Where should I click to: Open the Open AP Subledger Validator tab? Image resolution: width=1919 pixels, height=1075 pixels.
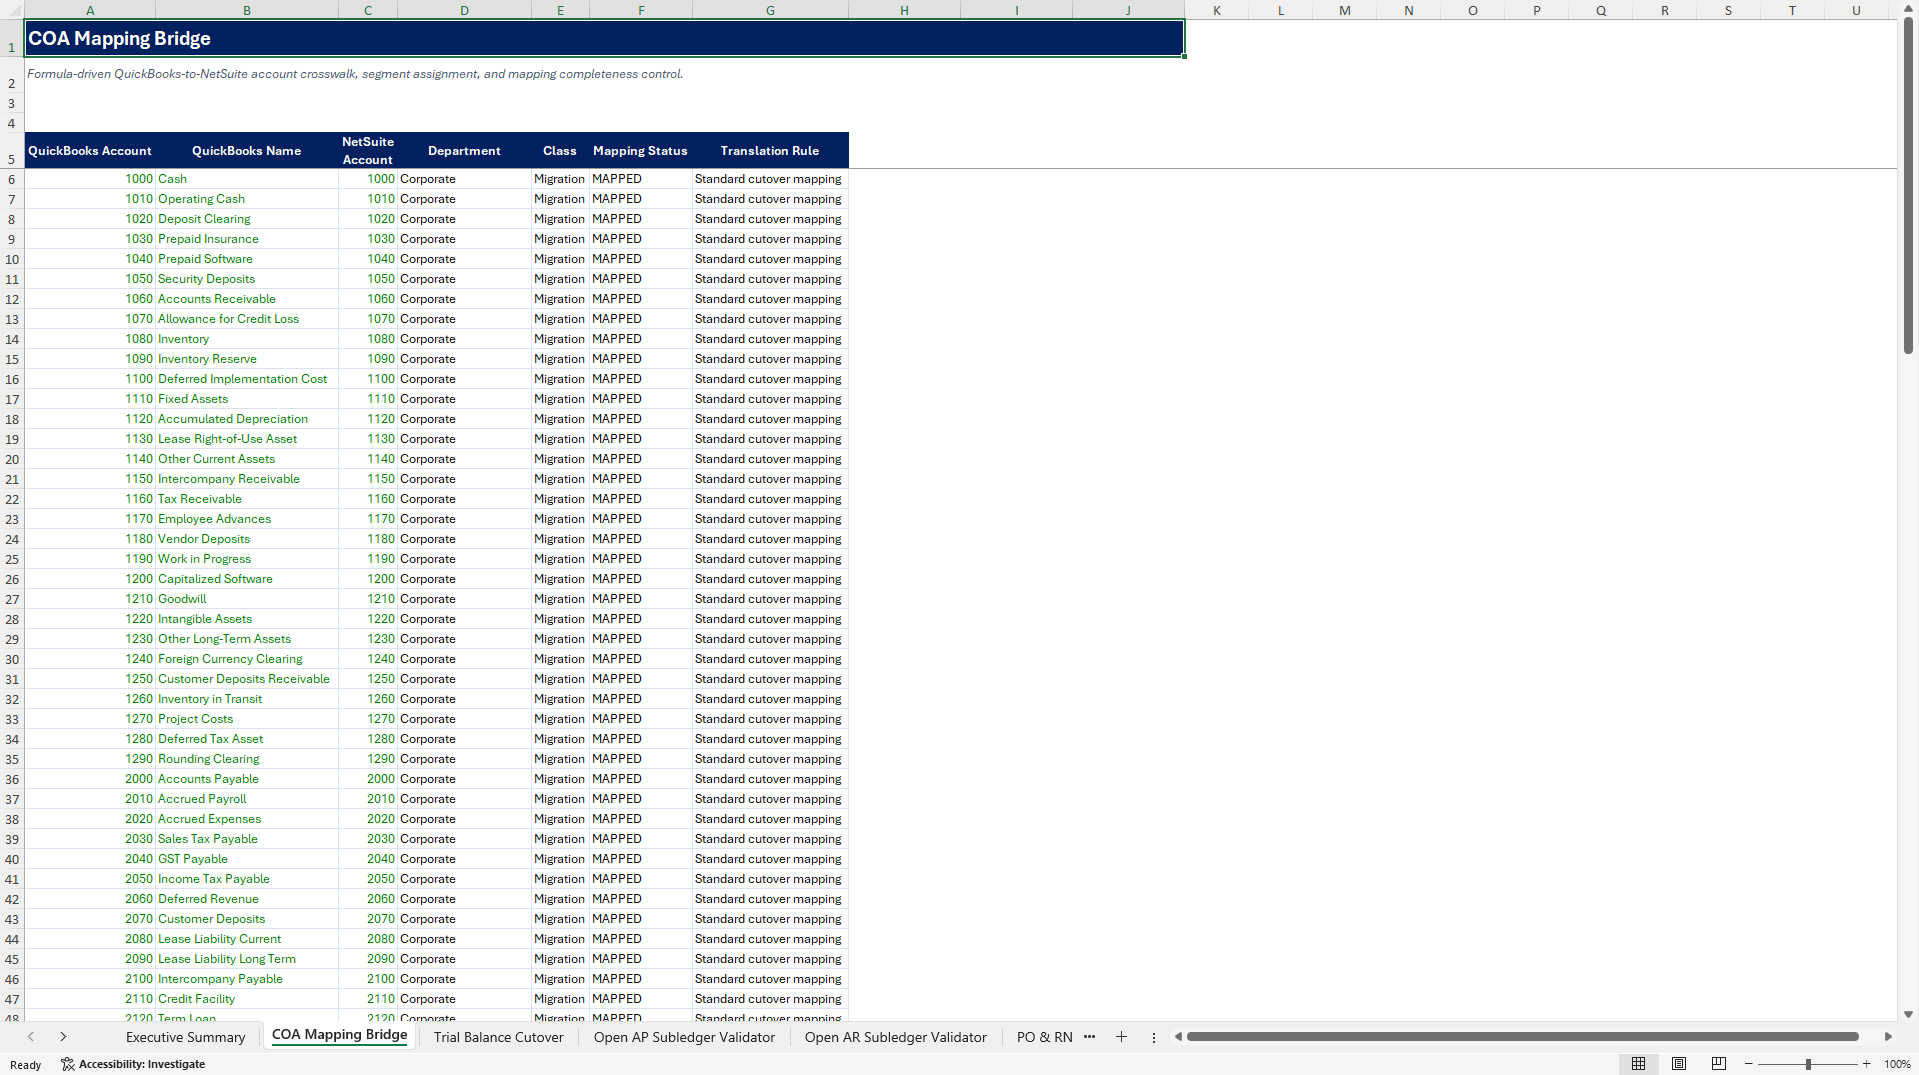(x=684, y=1037)
